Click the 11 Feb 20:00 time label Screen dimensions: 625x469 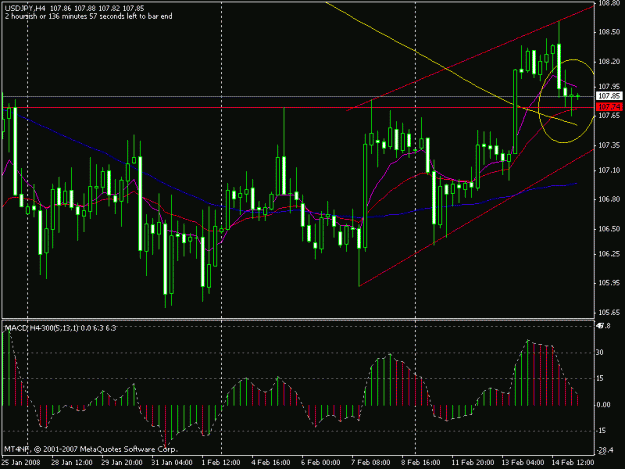click(x=473, y=463)
